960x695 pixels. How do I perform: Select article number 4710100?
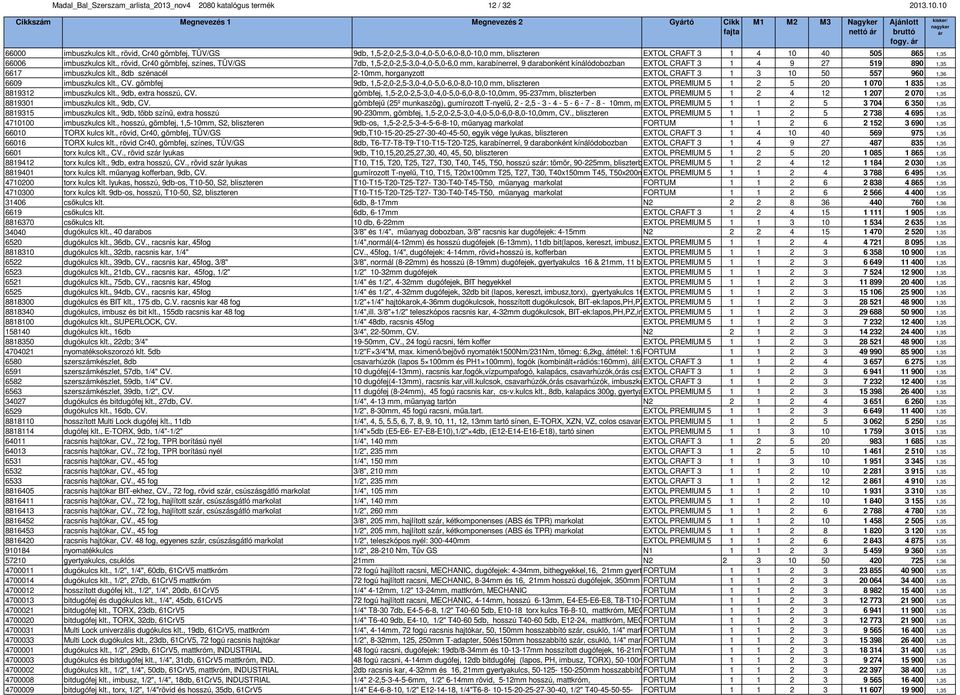pyautogui.click(x=20, y=123)
